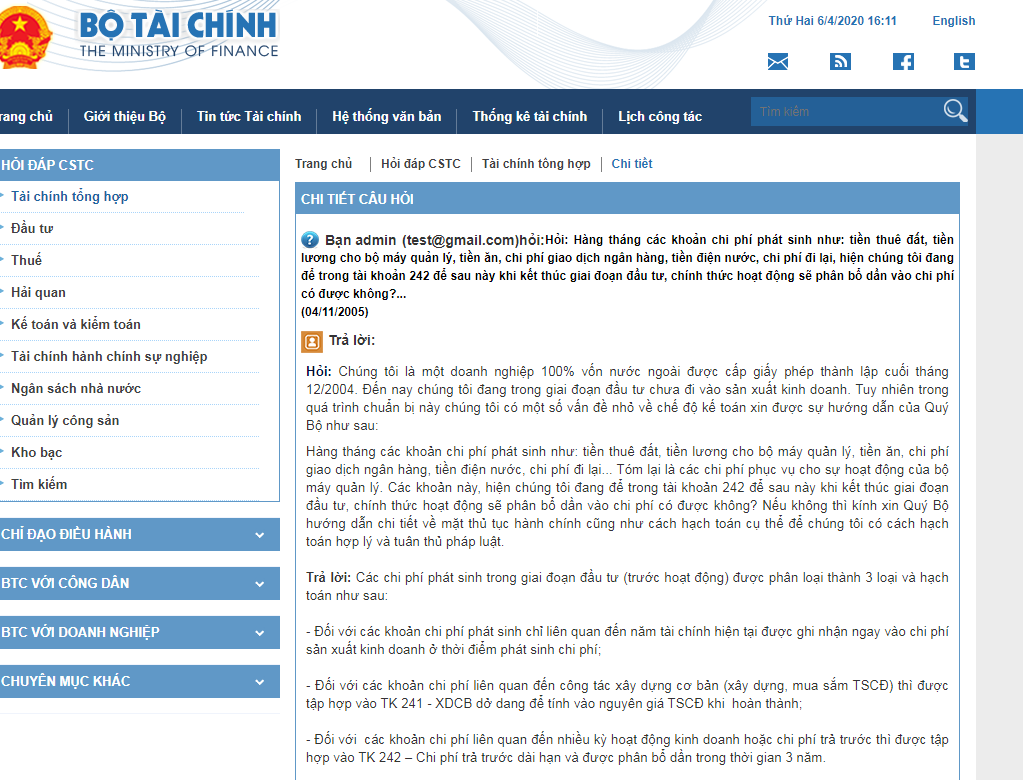
Task: Click the Tìm kiếm search input field
Action: pos(845,112)
